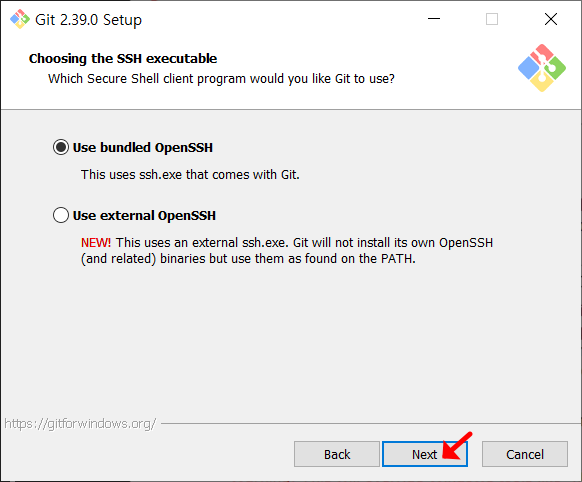Viewport: 582px width, 482px height.
Task: Click the "Choosing the SSH executable" heading
Action: pyautogui.click(x=123, y=59)
